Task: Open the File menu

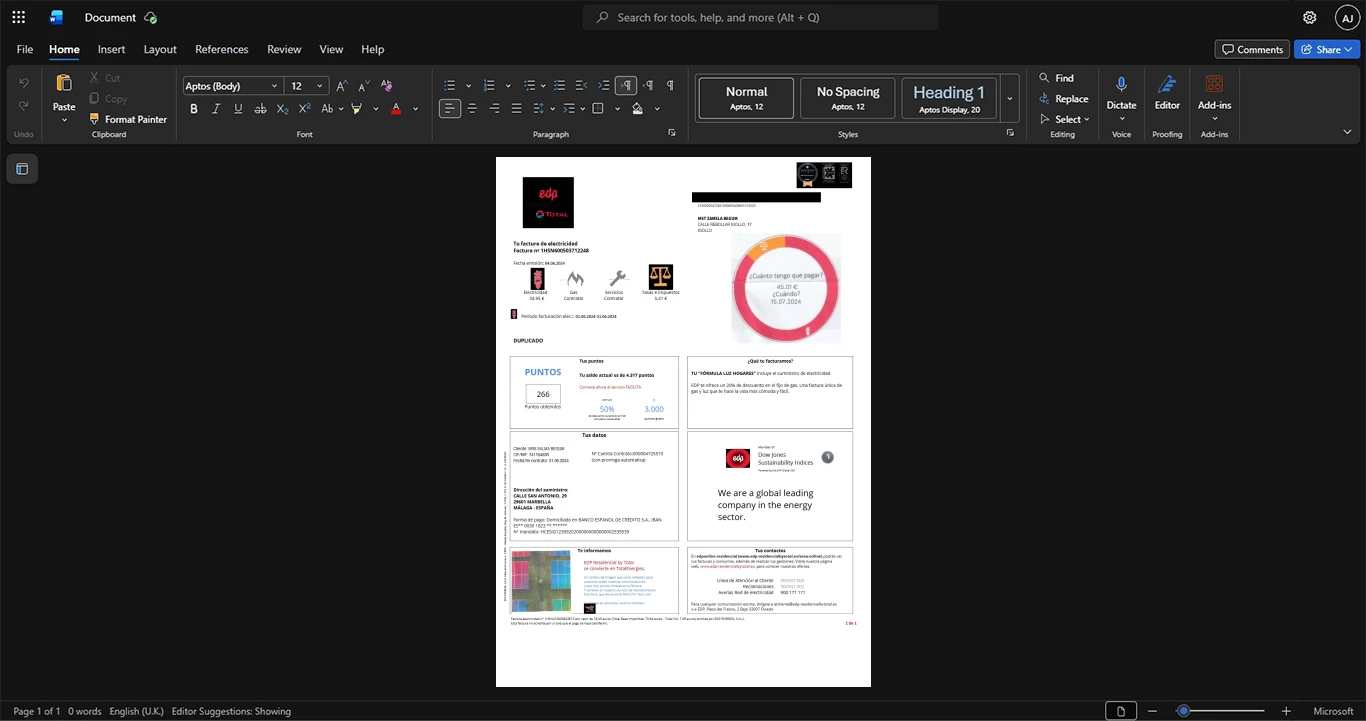Action: point(25,49)
